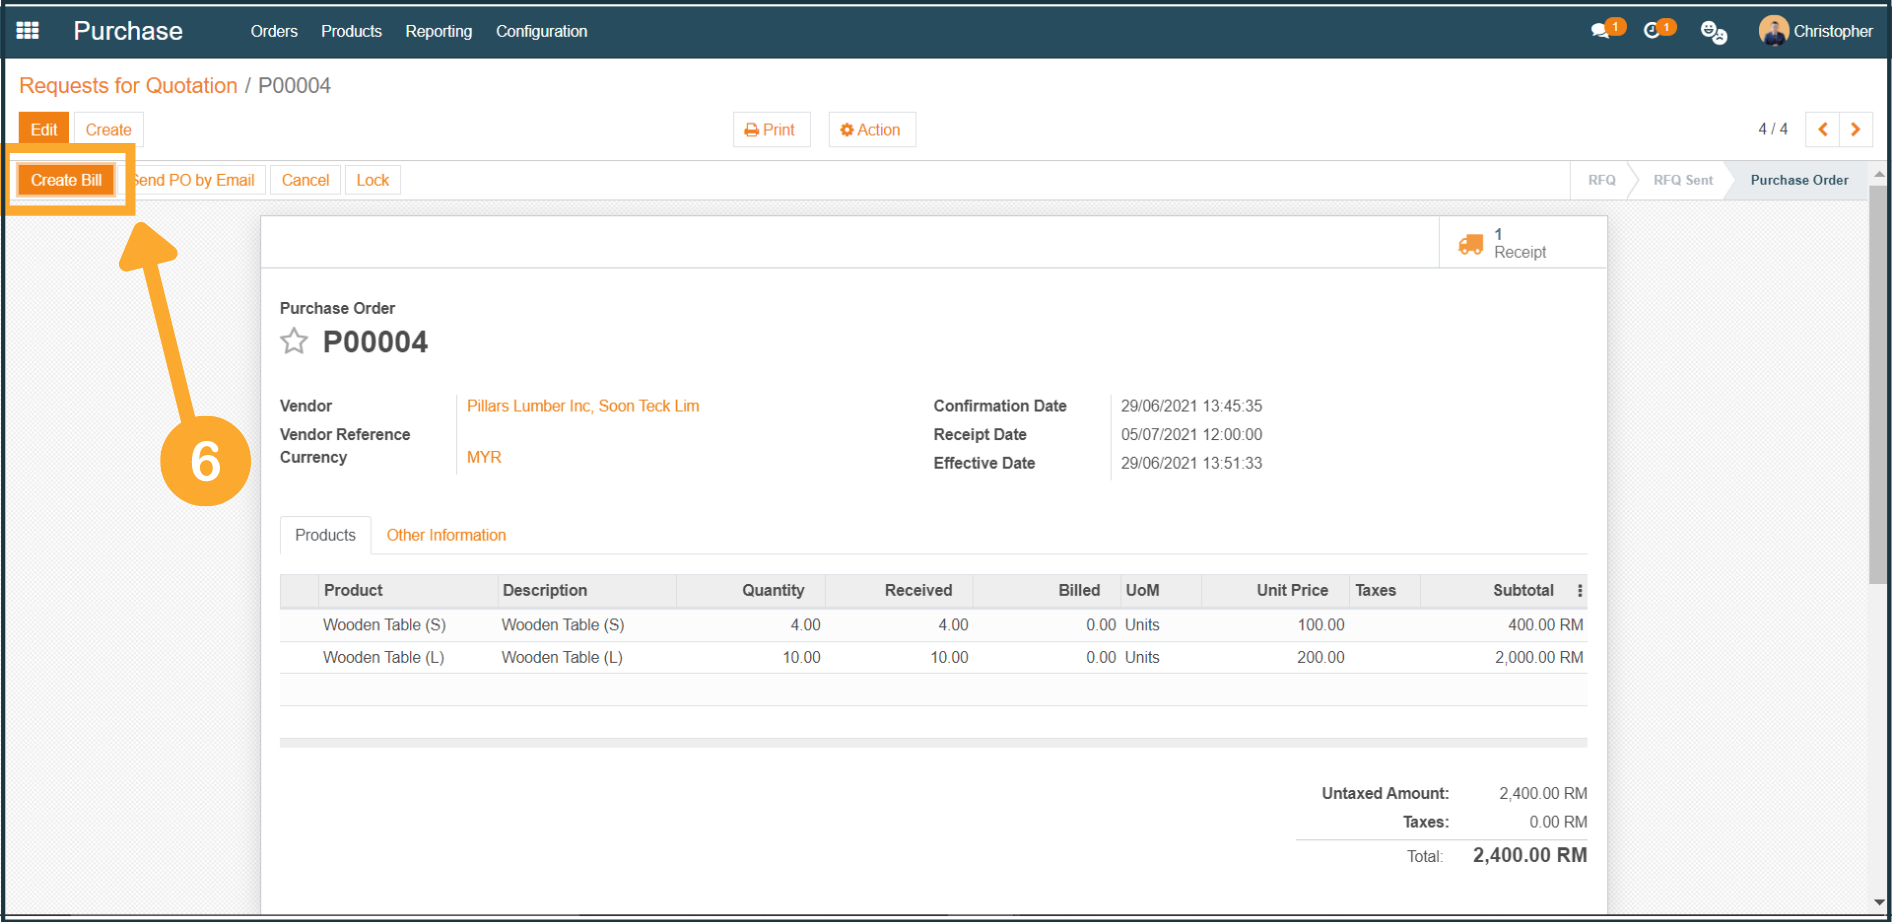Open the Configuration menu
Viewport: 1892px width, 922px height.
541,31
